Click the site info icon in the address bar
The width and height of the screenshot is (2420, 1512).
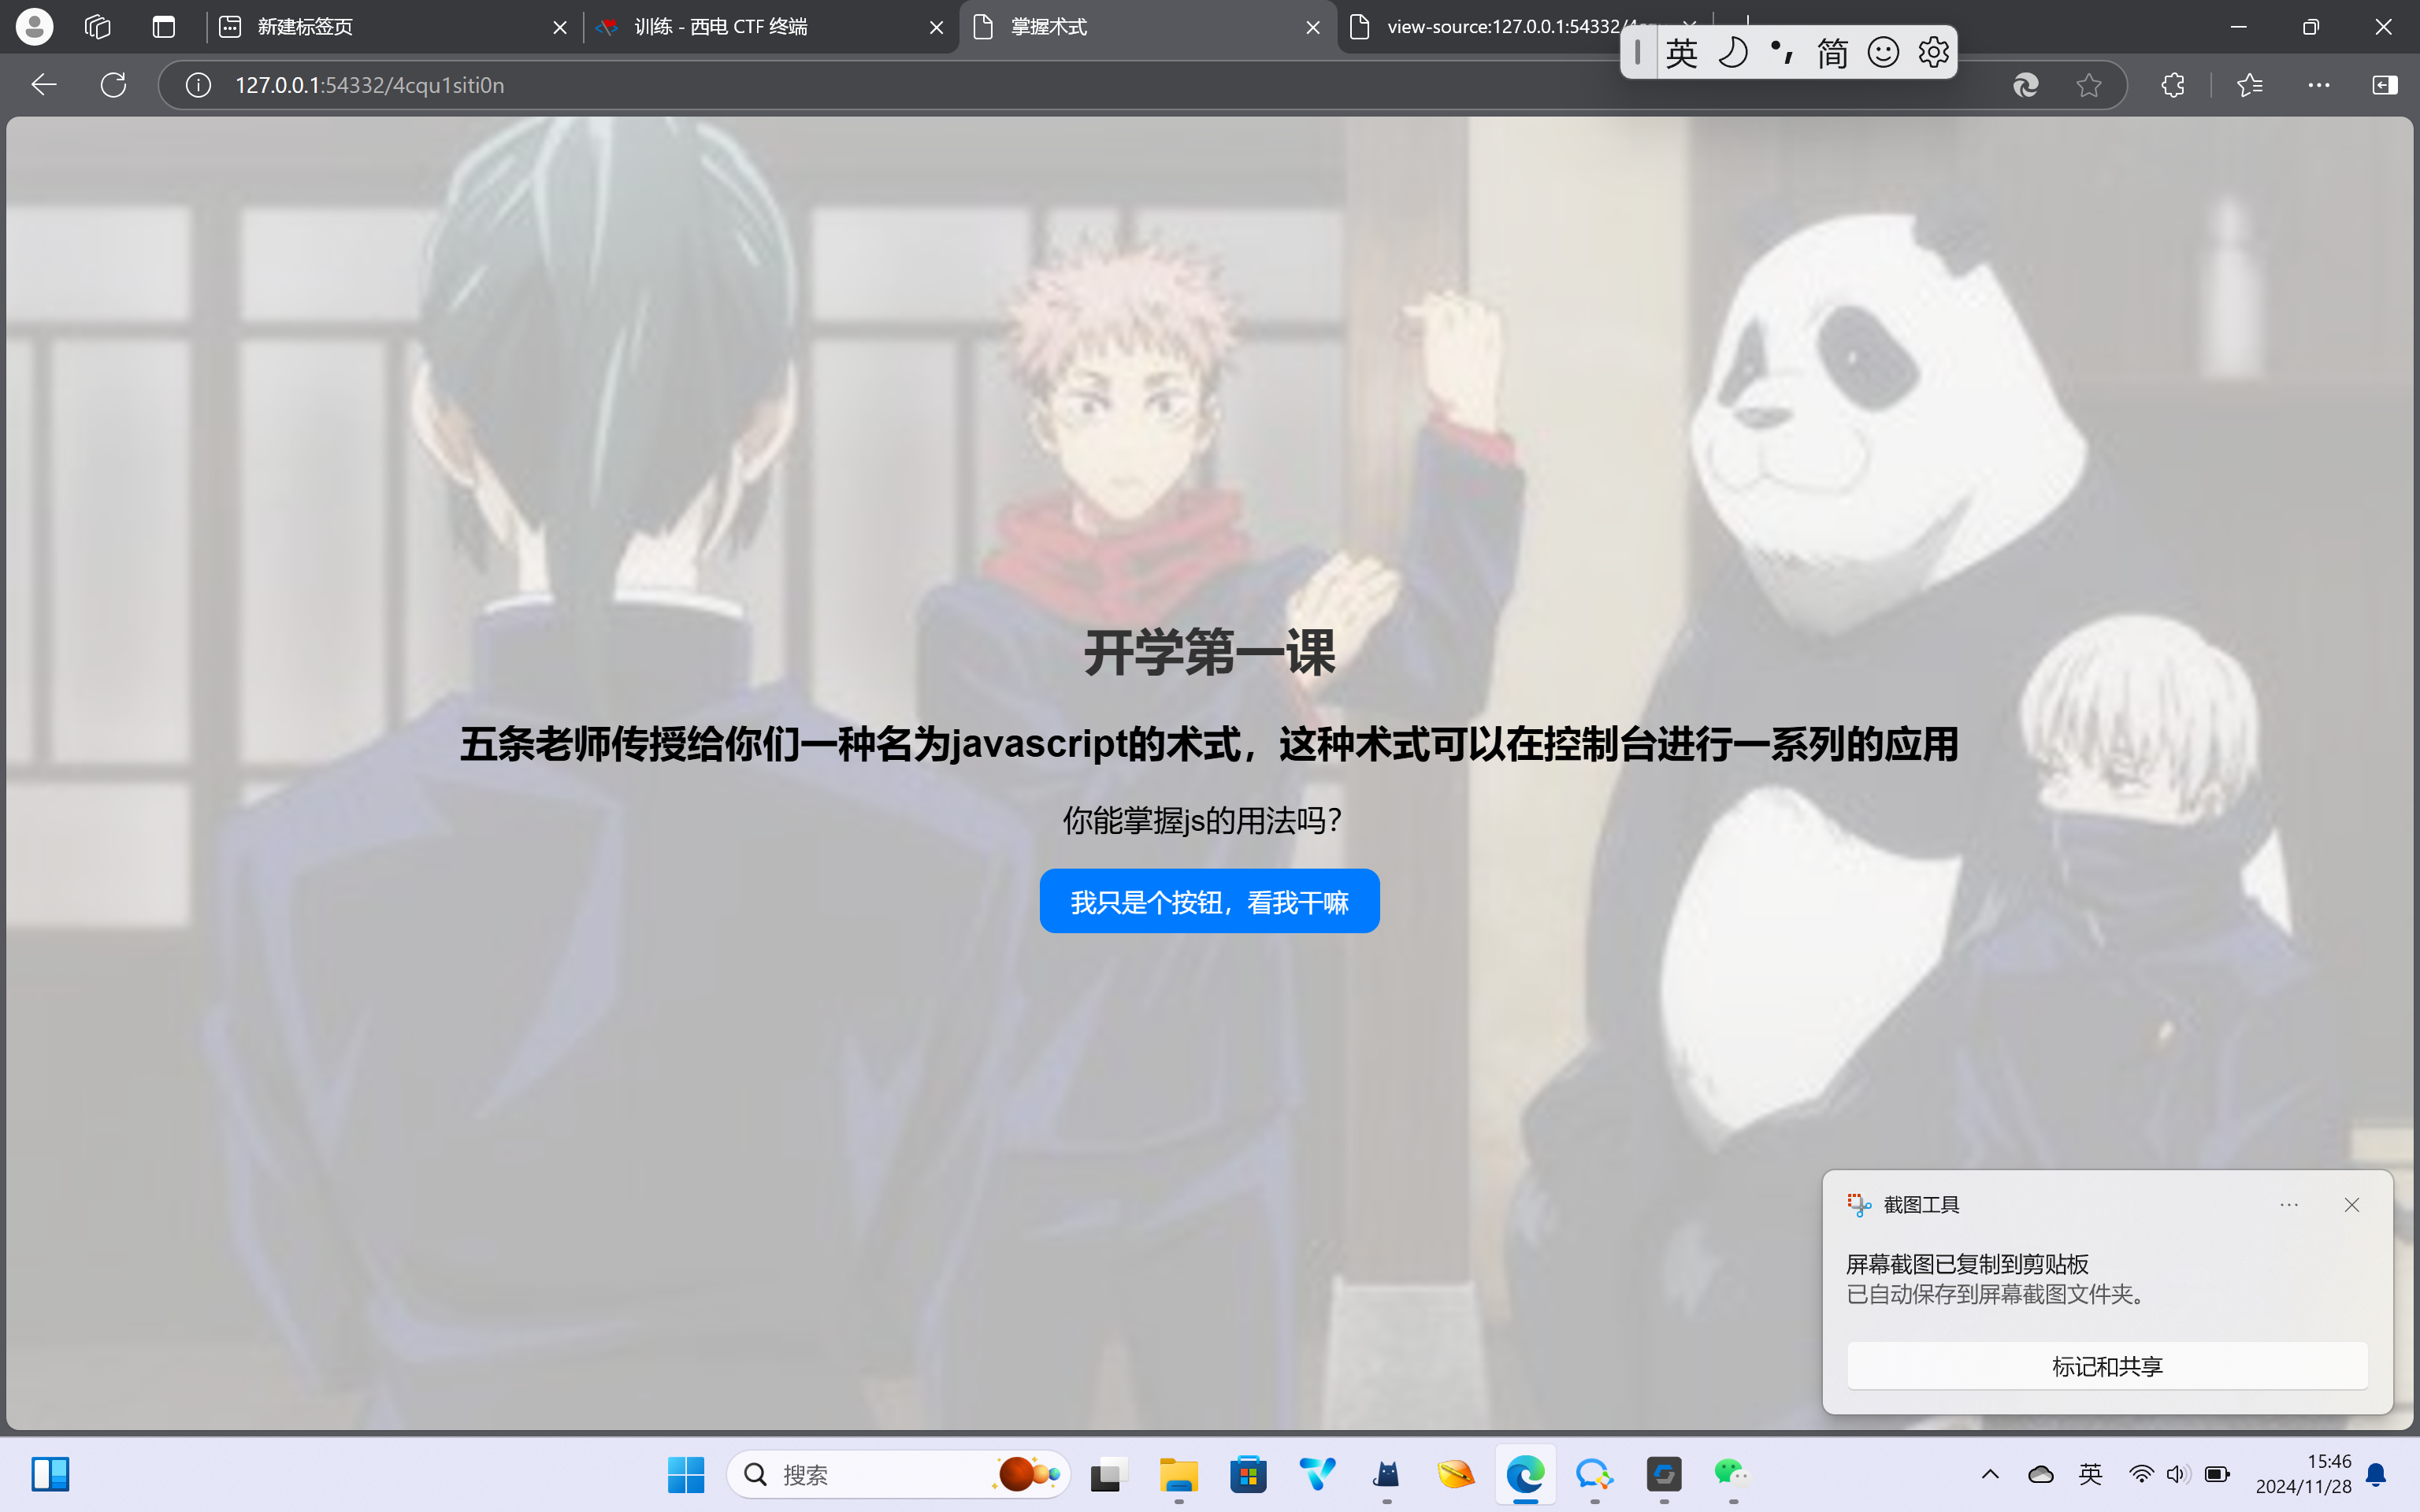(197, 85)
